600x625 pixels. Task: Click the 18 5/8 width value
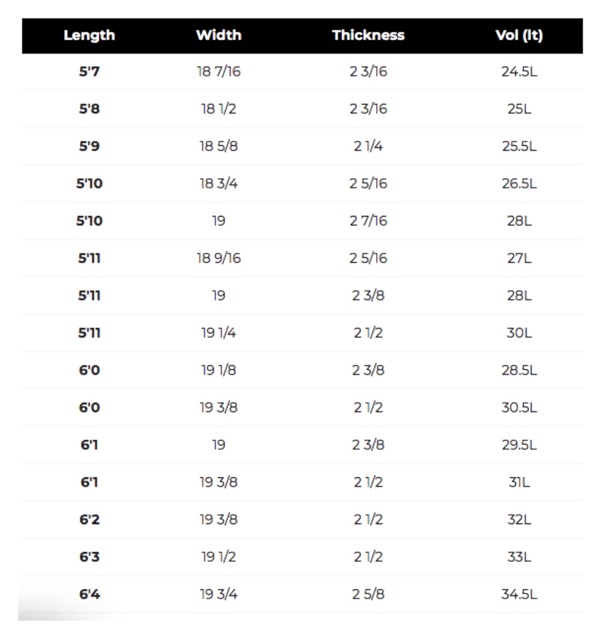pyautogui.click(x=218, y=146)
